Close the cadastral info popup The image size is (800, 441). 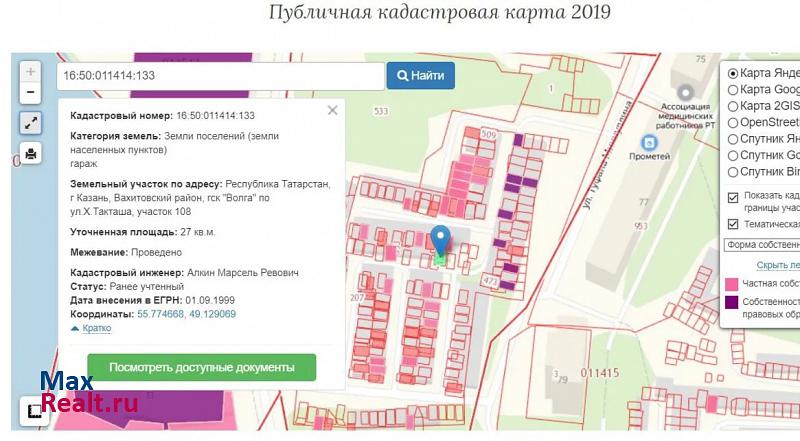332,110
